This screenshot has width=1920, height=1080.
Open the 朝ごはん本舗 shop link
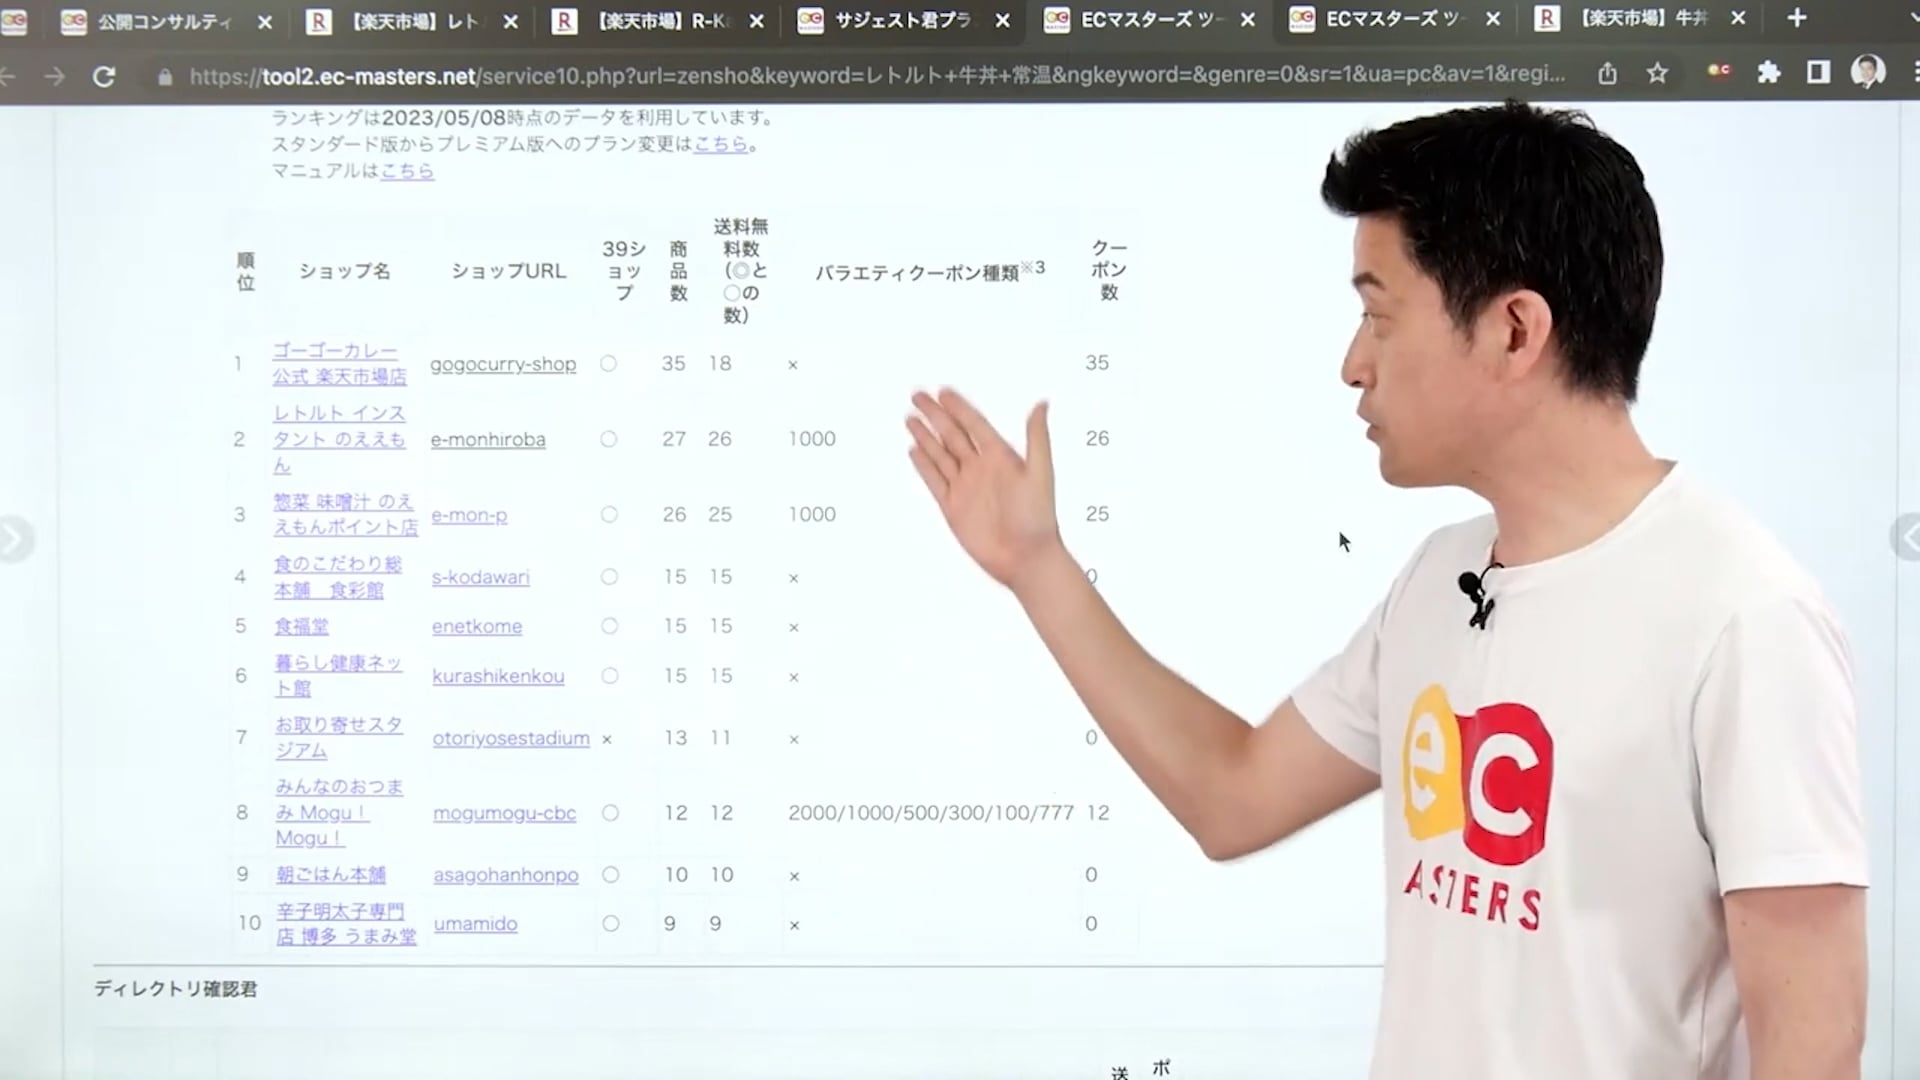coord(331,875)
